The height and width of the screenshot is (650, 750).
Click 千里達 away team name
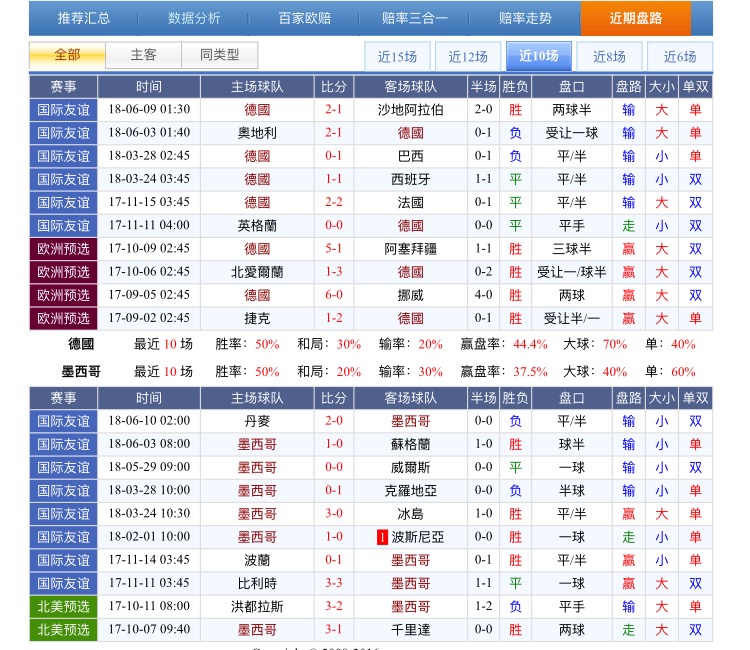click(x=410, y=630)
